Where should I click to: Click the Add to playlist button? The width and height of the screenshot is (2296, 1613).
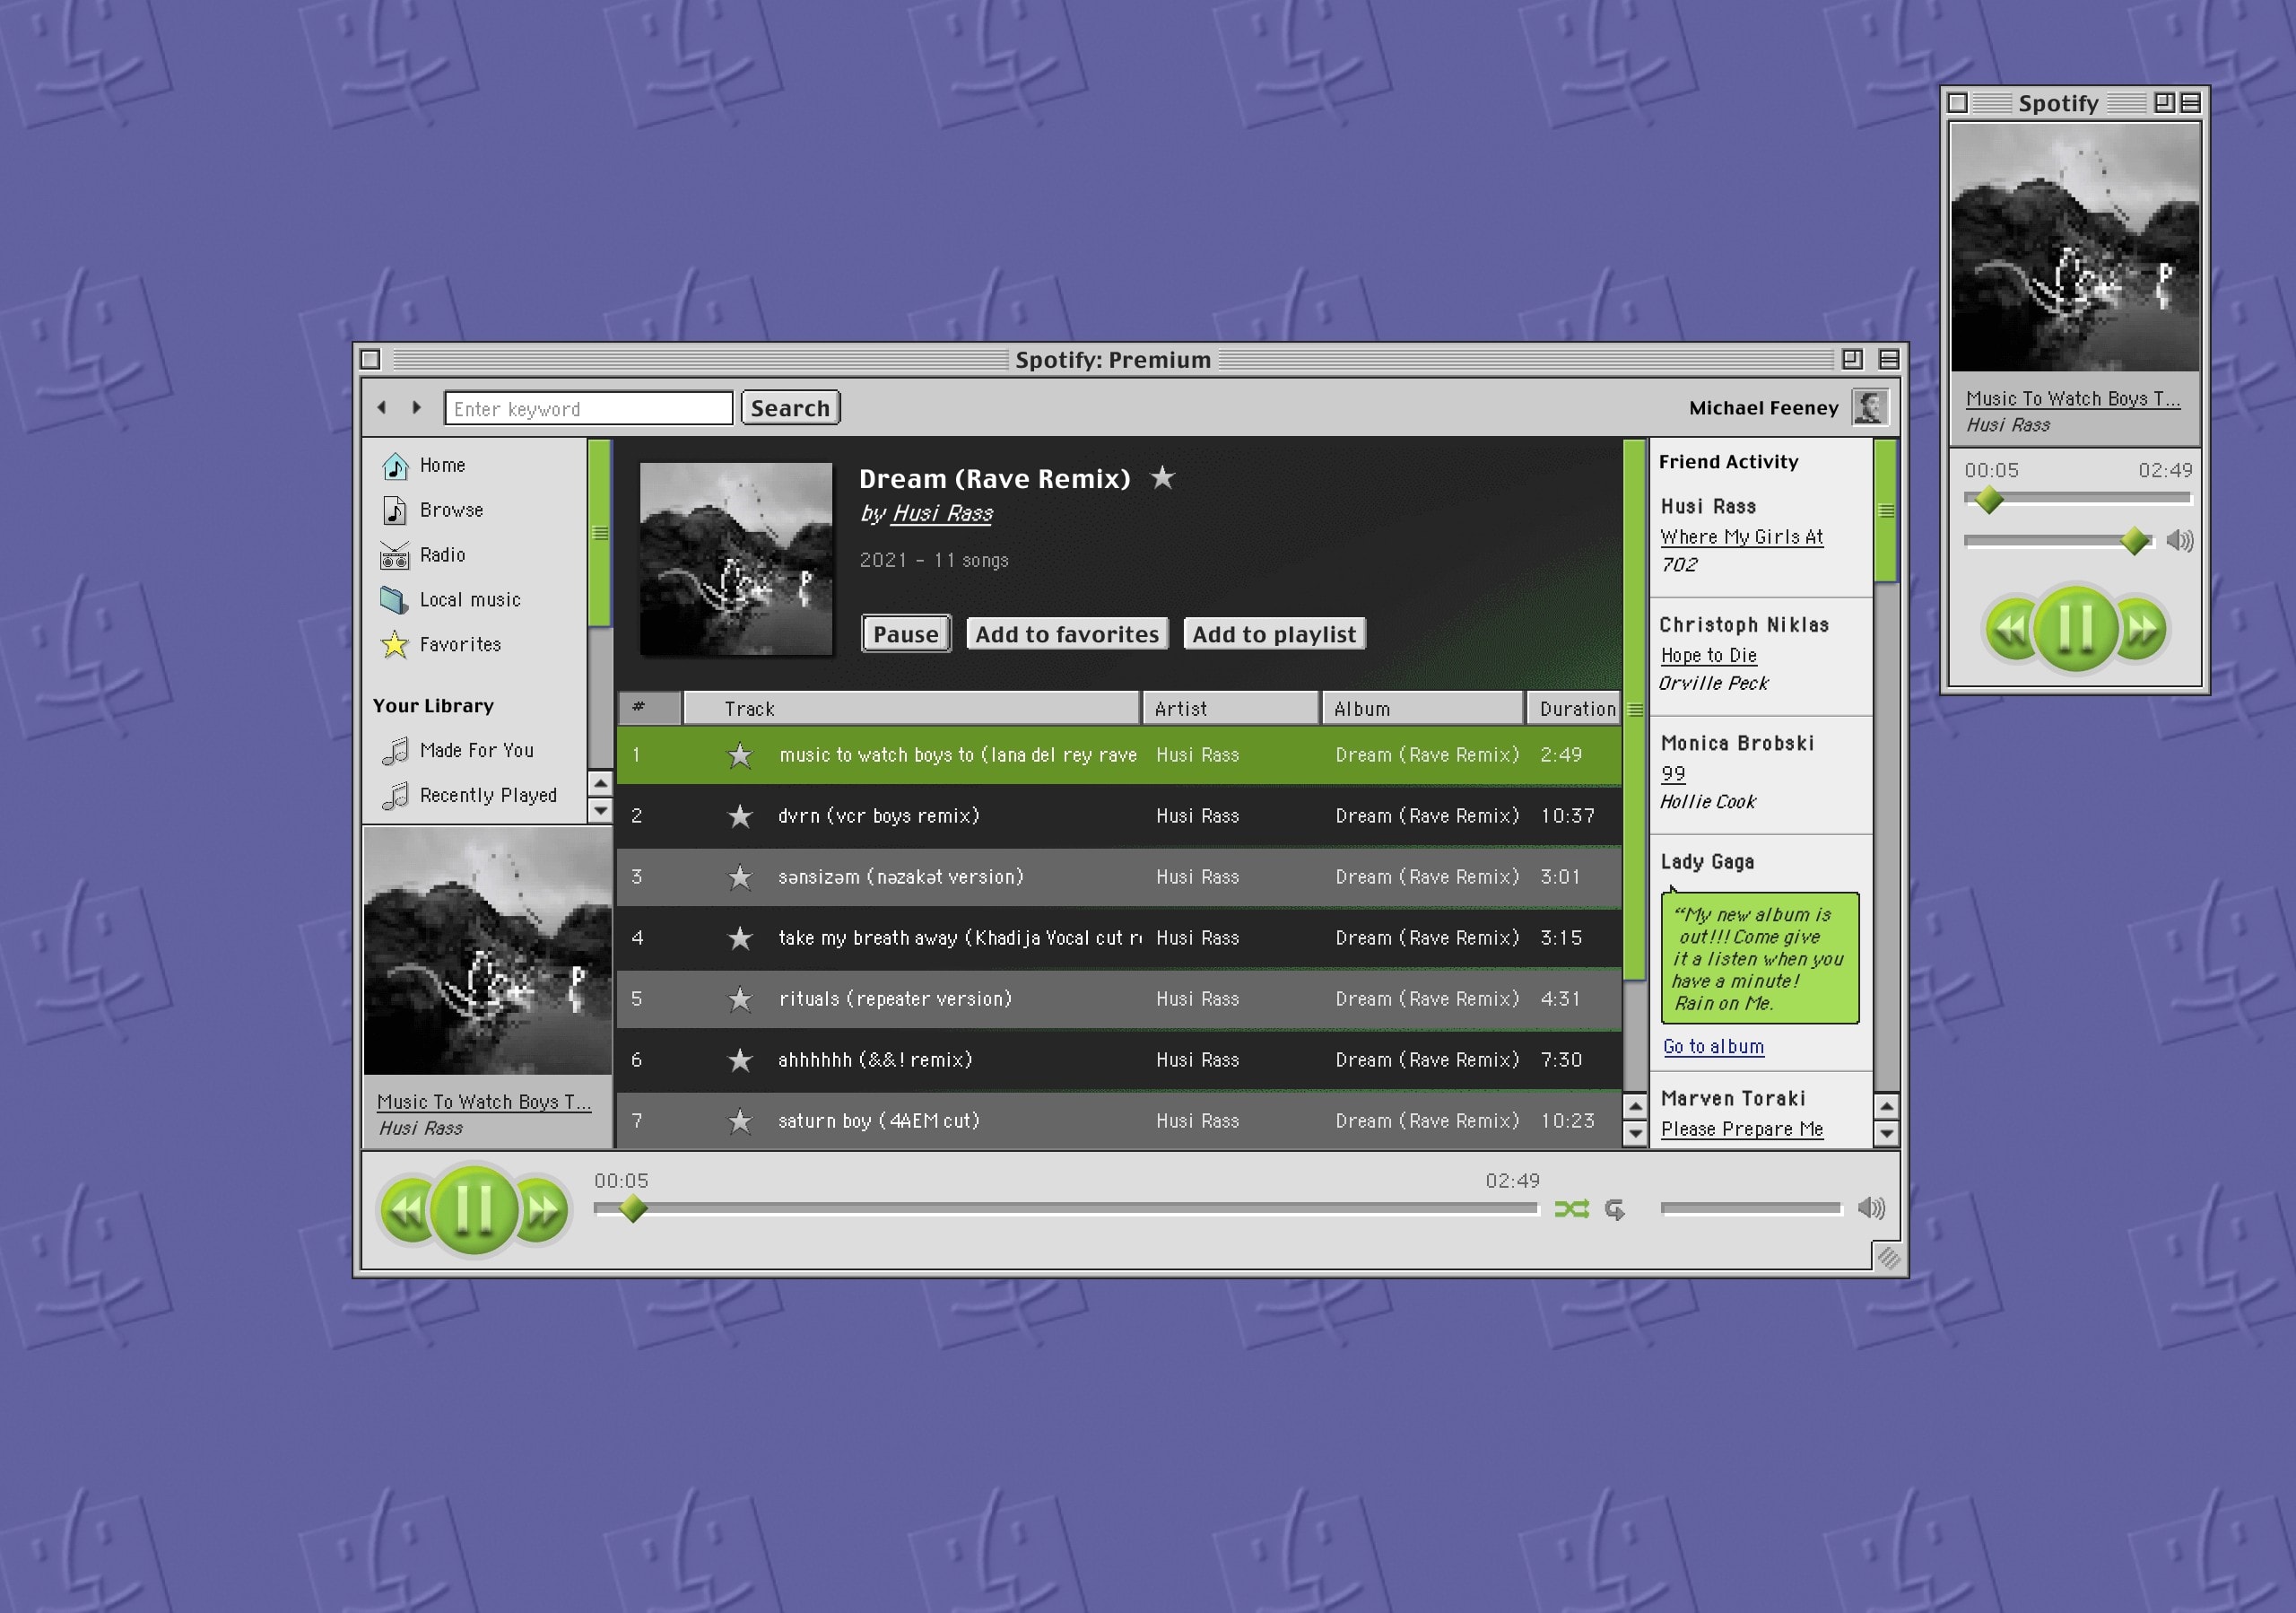point(1273,634)
